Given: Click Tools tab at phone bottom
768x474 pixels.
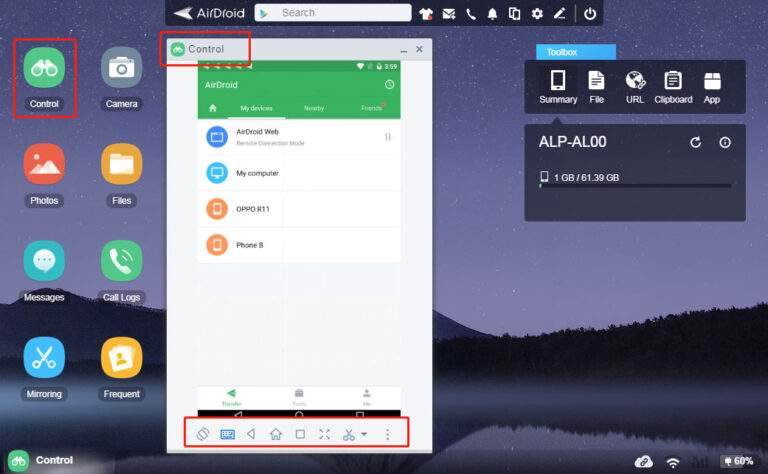Looking at the screenshot, I should point(299,398).
